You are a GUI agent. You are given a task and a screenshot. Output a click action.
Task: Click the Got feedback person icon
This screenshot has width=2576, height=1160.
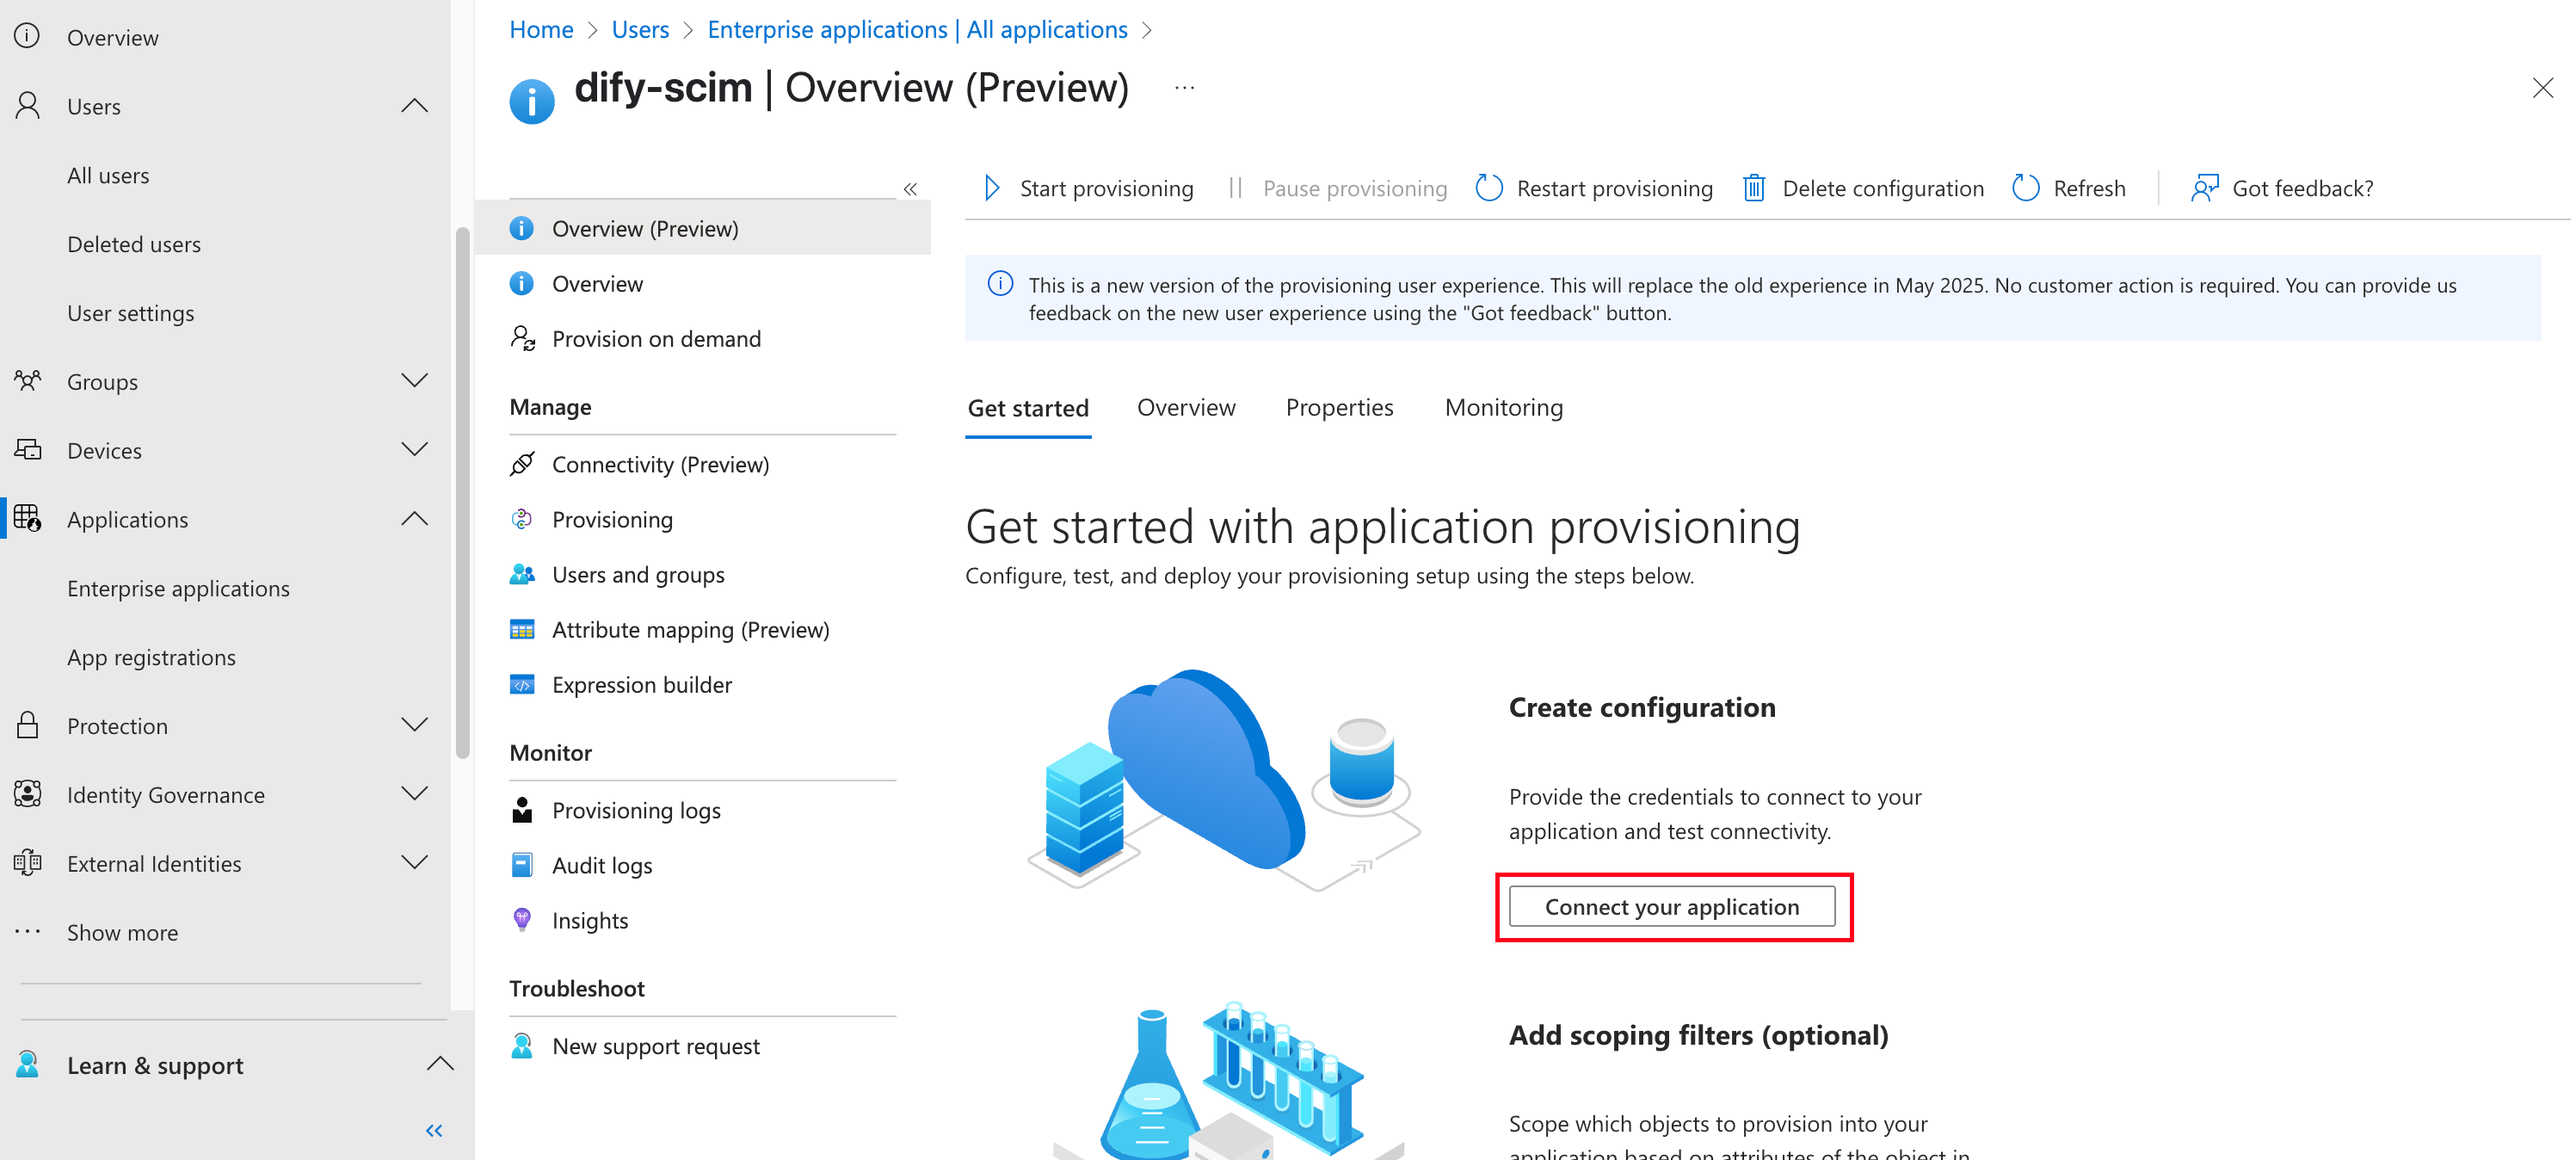coord(2204,188)
